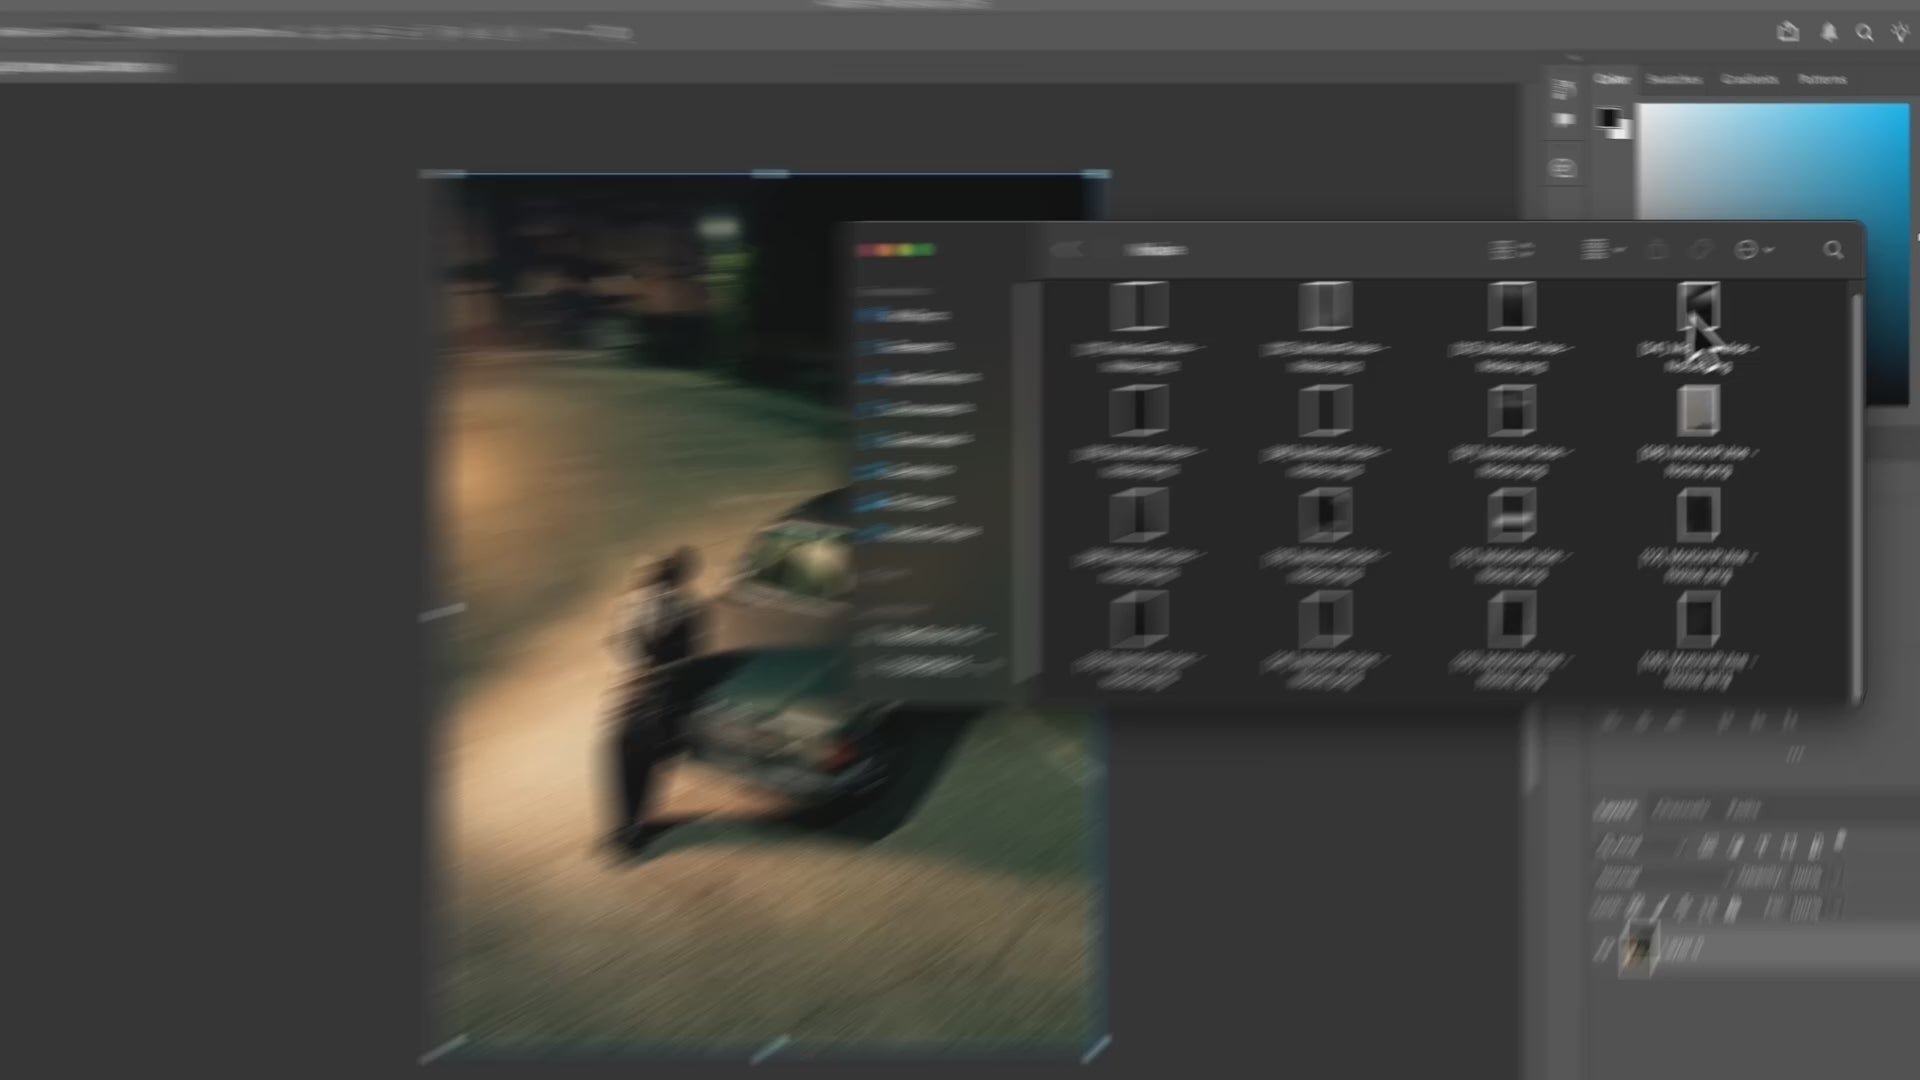Filter layers by shape layers icon

[1790, 847]
